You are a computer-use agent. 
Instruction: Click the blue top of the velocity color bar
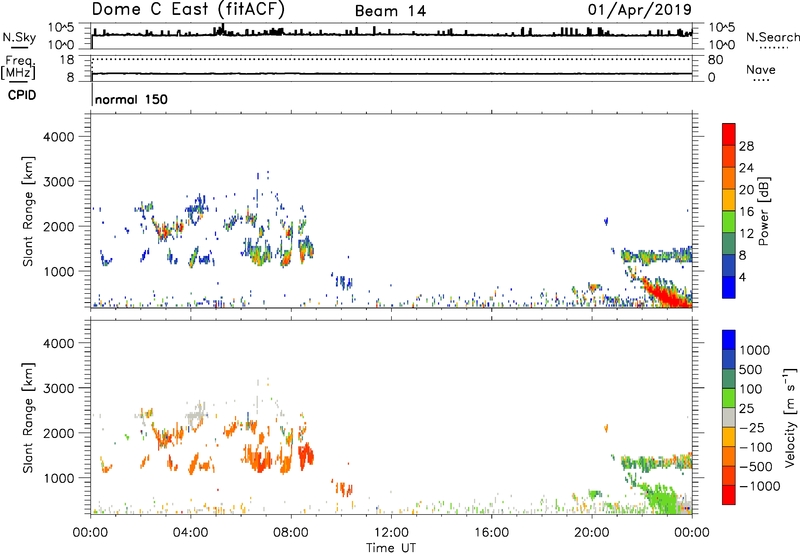click(729, 340)
